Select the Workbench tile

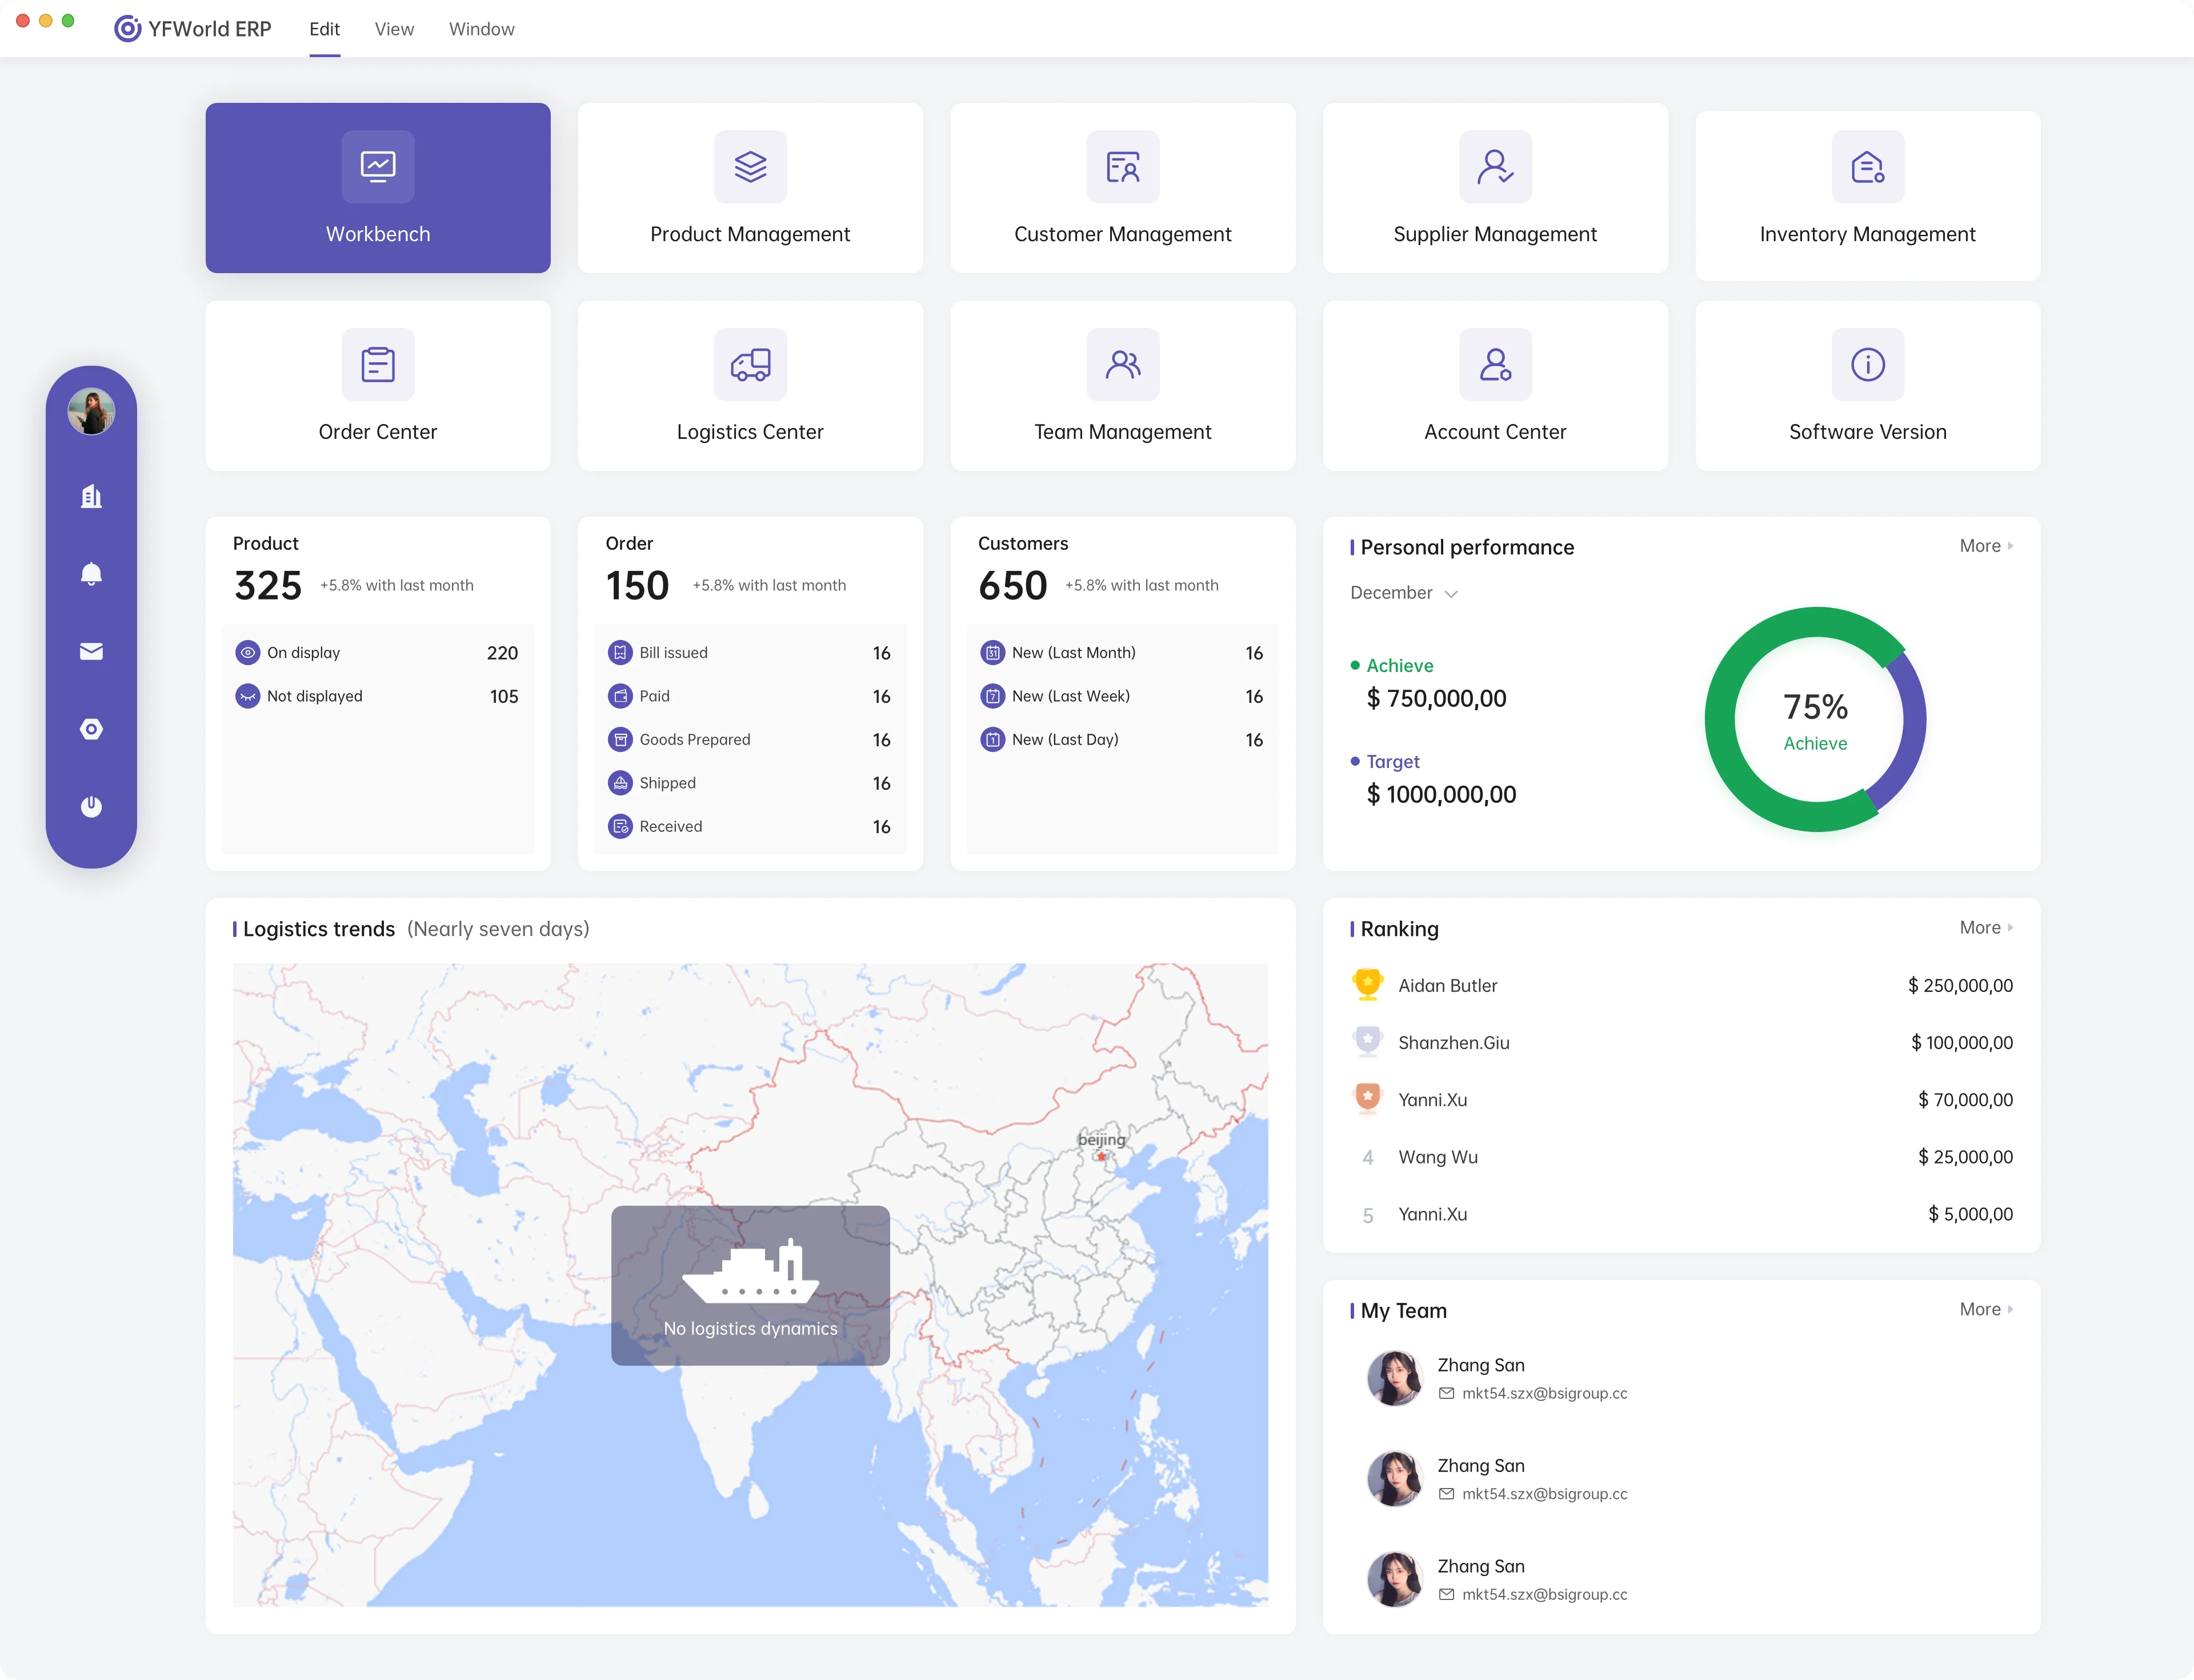coord(378,188)
